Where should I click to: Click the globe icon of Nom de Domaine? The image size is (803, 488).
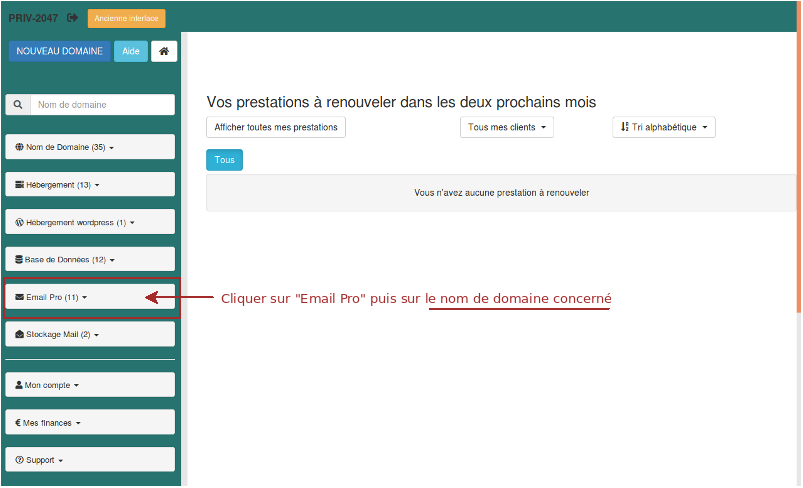19,147
